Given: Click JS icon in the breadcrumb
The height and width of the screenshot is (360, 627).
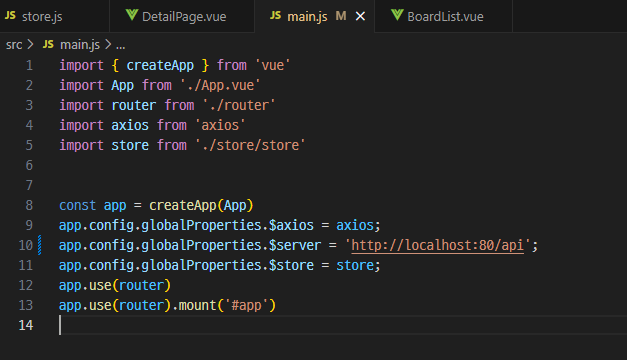Looking at the screenshot, I should [48, 44].
